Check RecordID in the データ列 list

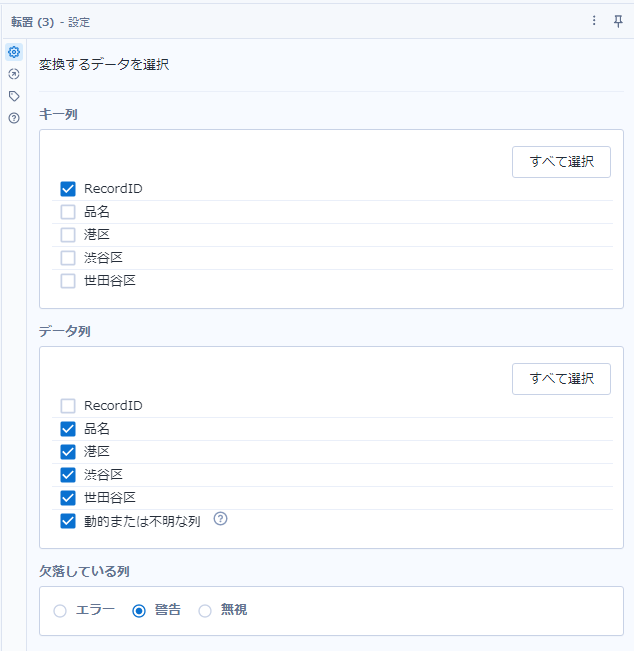(x=68, y=406)
